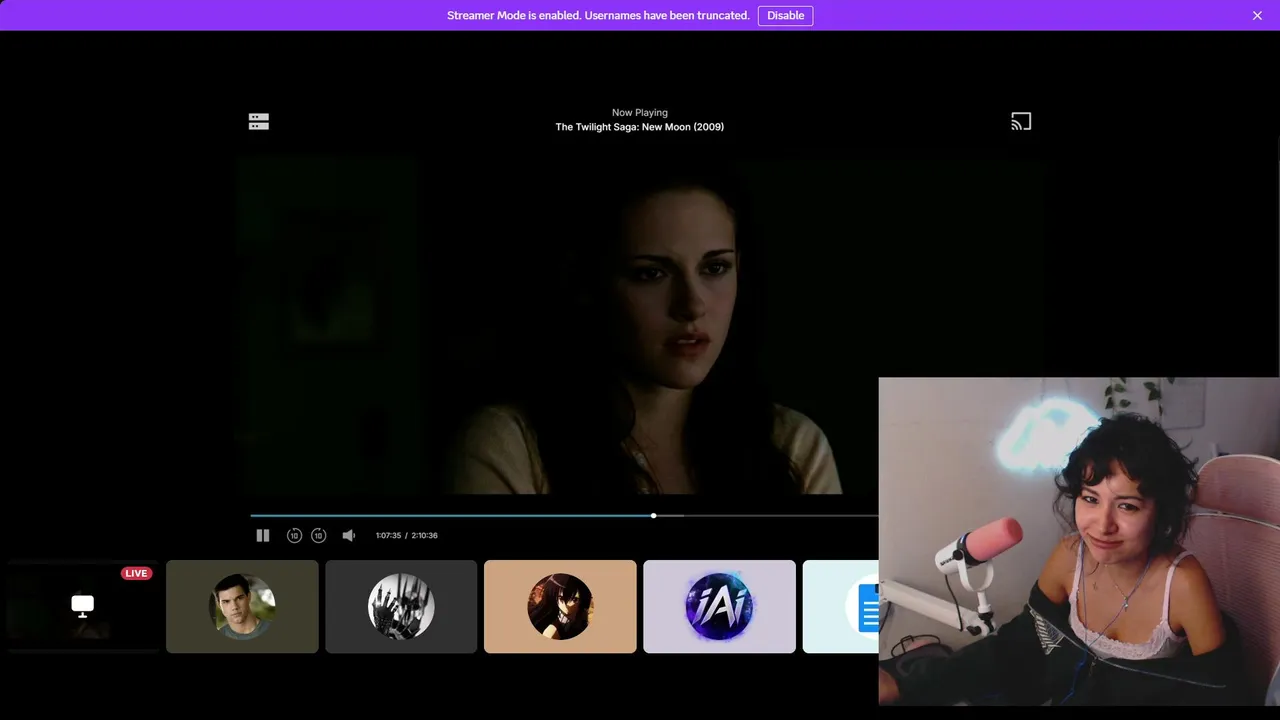
Task: Pause the movie playback
Action: click(x=263, y=536)
